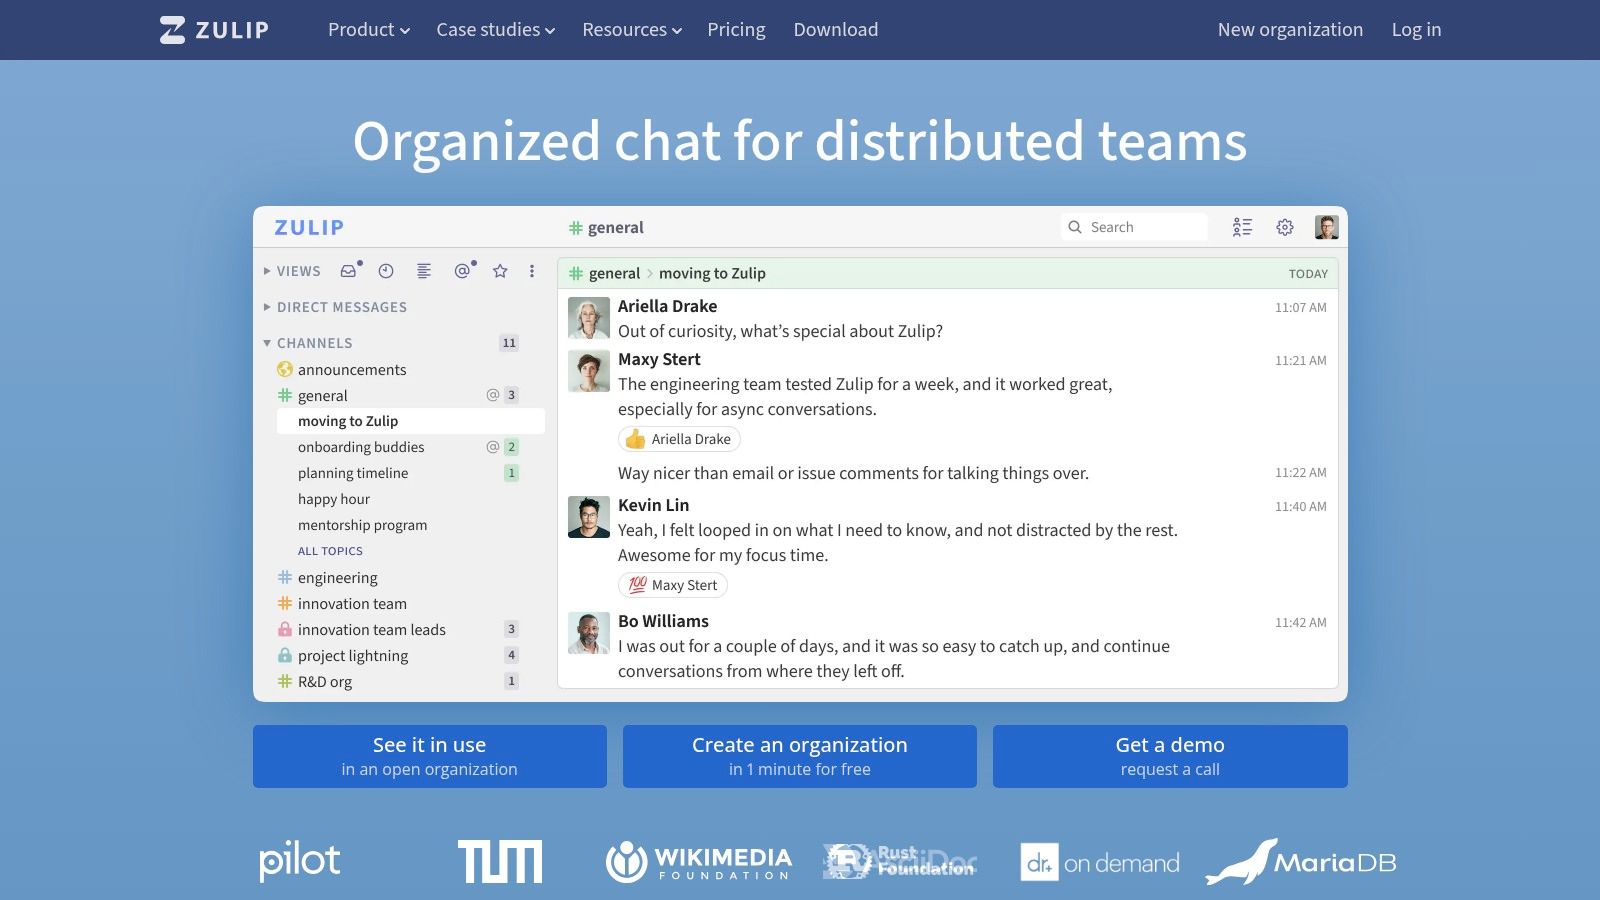Click Get a demo button
The width and height of the screenshot is (1600, 900).
[x=1170, y=756]
